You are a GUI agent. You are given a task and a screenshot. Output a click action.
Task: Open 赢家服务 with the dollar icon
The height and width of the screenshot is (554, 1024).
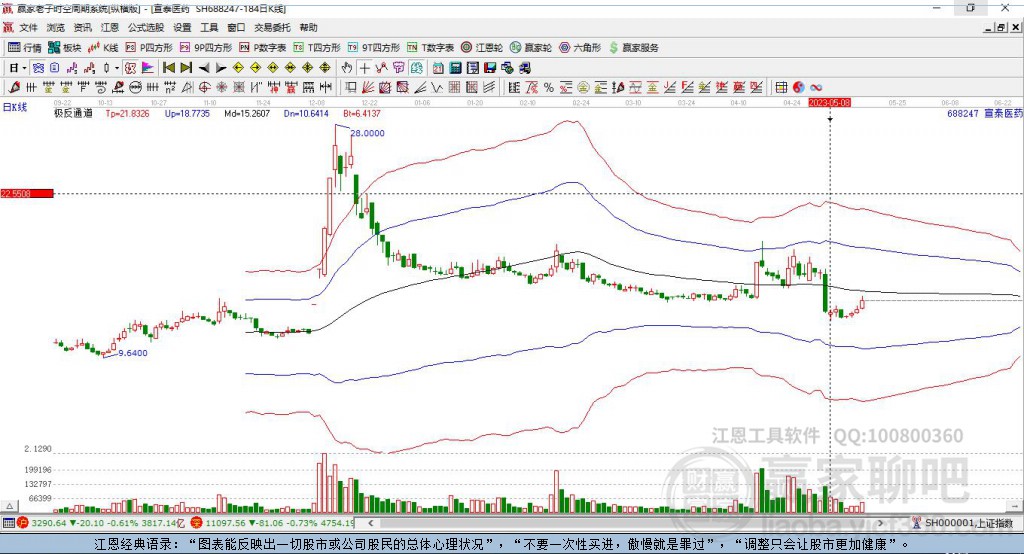pyautogui.click(x=633, y=48)
